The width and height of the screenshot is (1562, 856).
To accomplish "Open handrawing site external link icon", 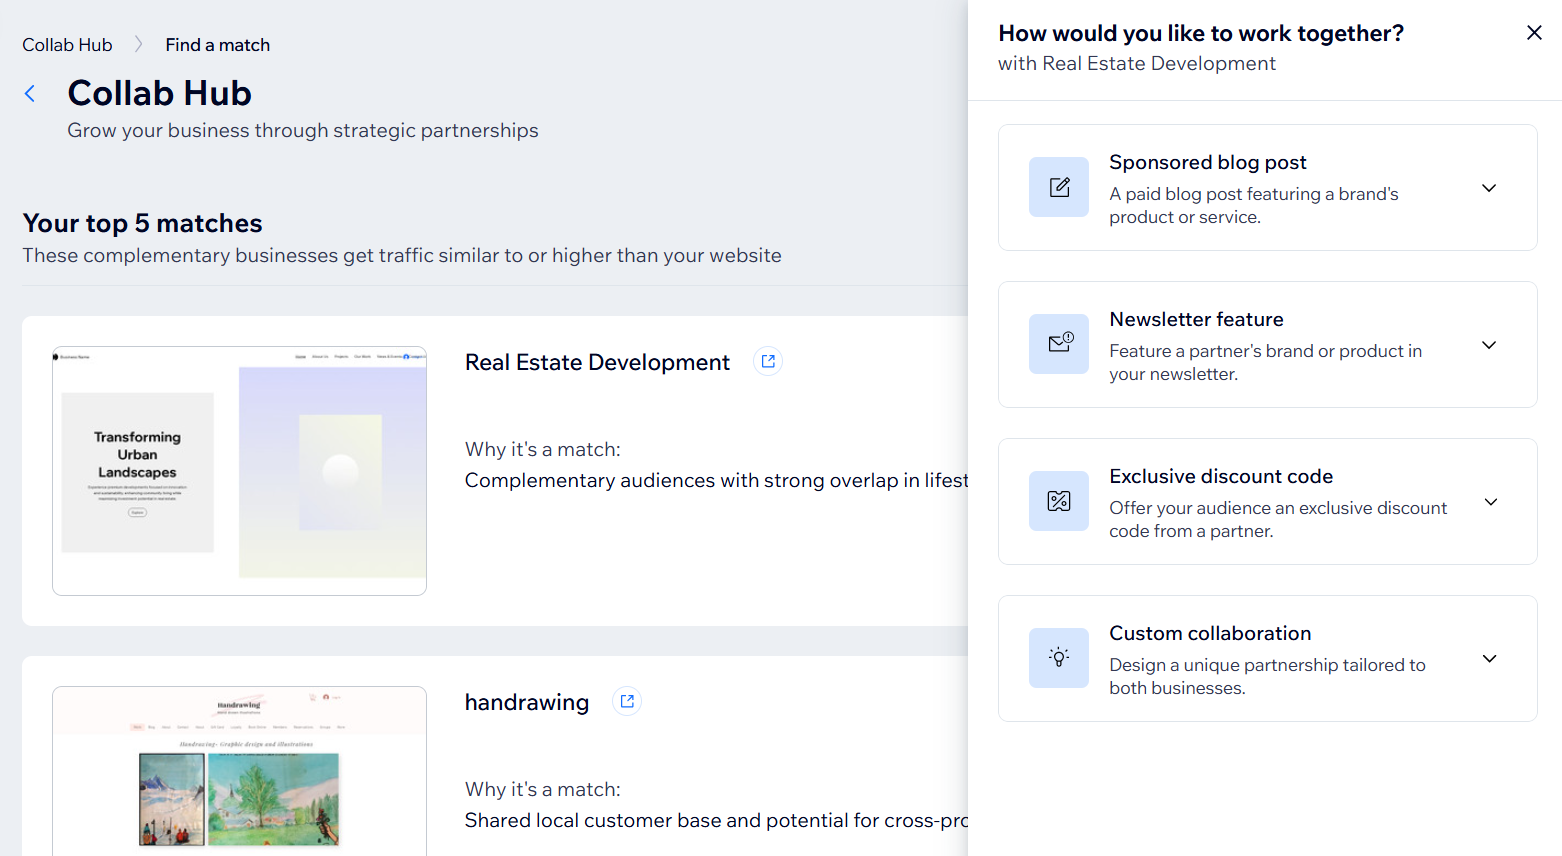I will pos(627,701).
